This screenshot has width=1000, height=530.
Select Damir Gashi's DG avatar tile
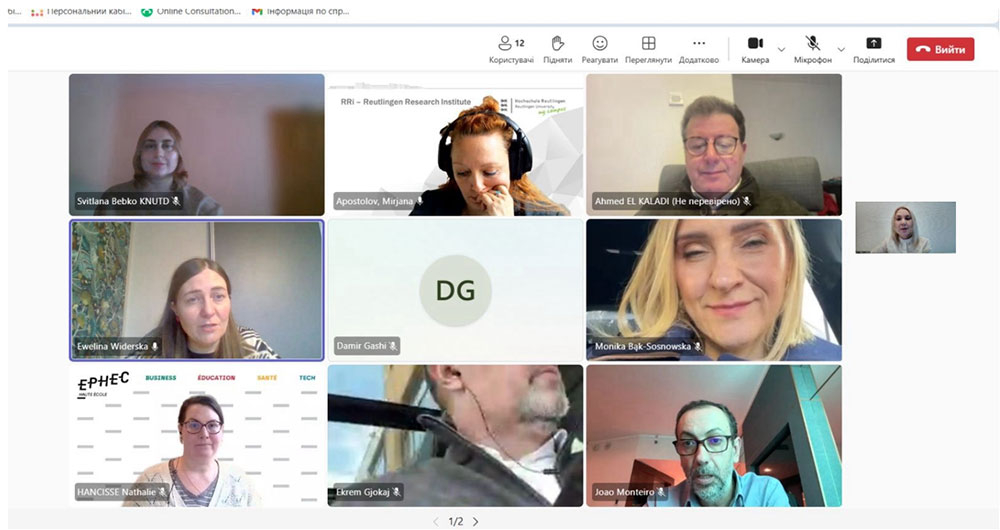pos(455,290)
